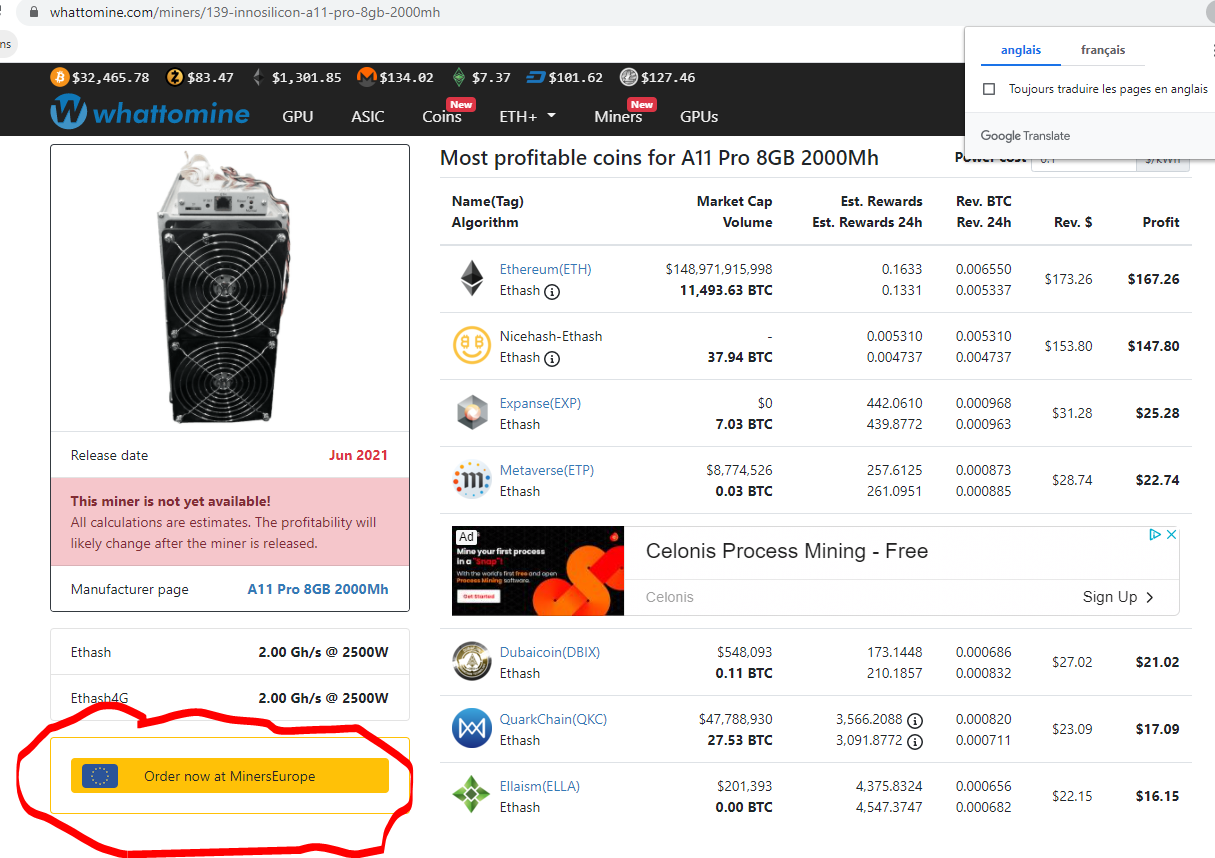
Task: Open the Miners section in the navigation
Action: 616,117
